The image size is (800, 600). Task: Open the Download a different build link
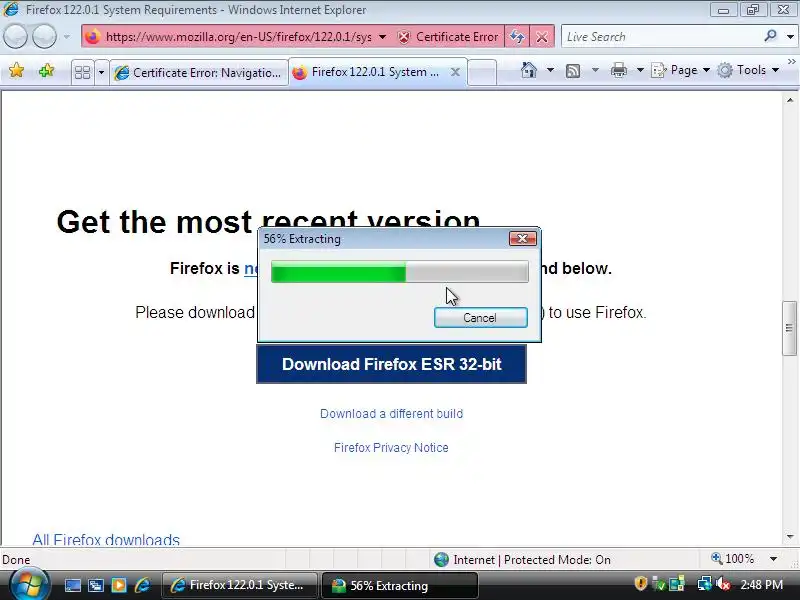click(391, 413)
